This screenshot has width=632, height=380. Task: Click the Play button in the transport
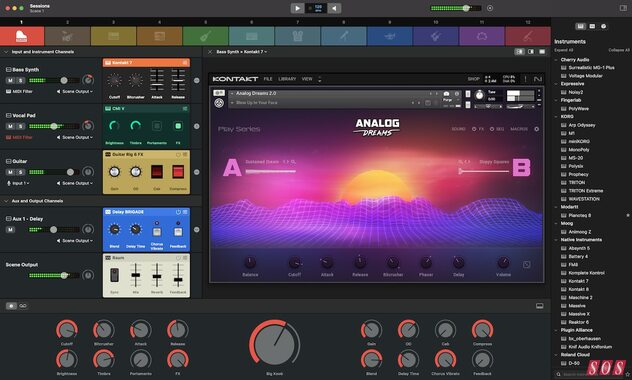[297, 8]
